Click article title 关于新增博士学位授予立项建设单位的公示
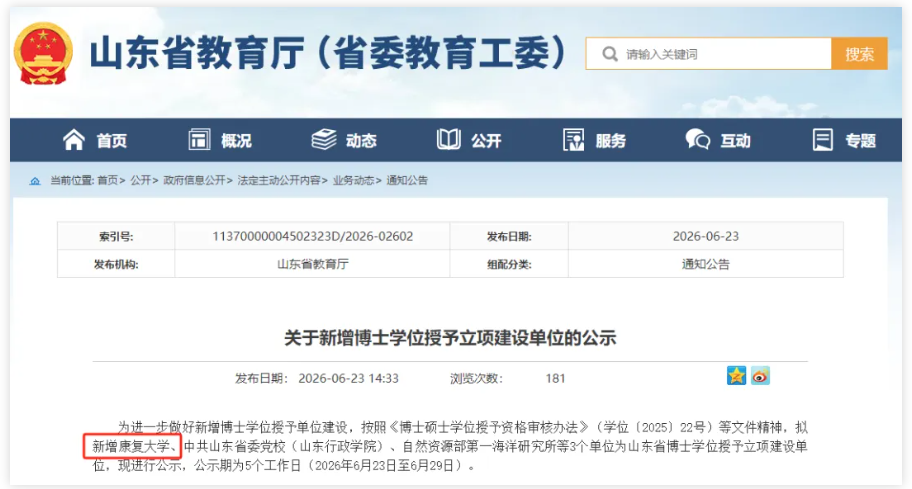This screenshot has height=489, width=912. [450, 338]
